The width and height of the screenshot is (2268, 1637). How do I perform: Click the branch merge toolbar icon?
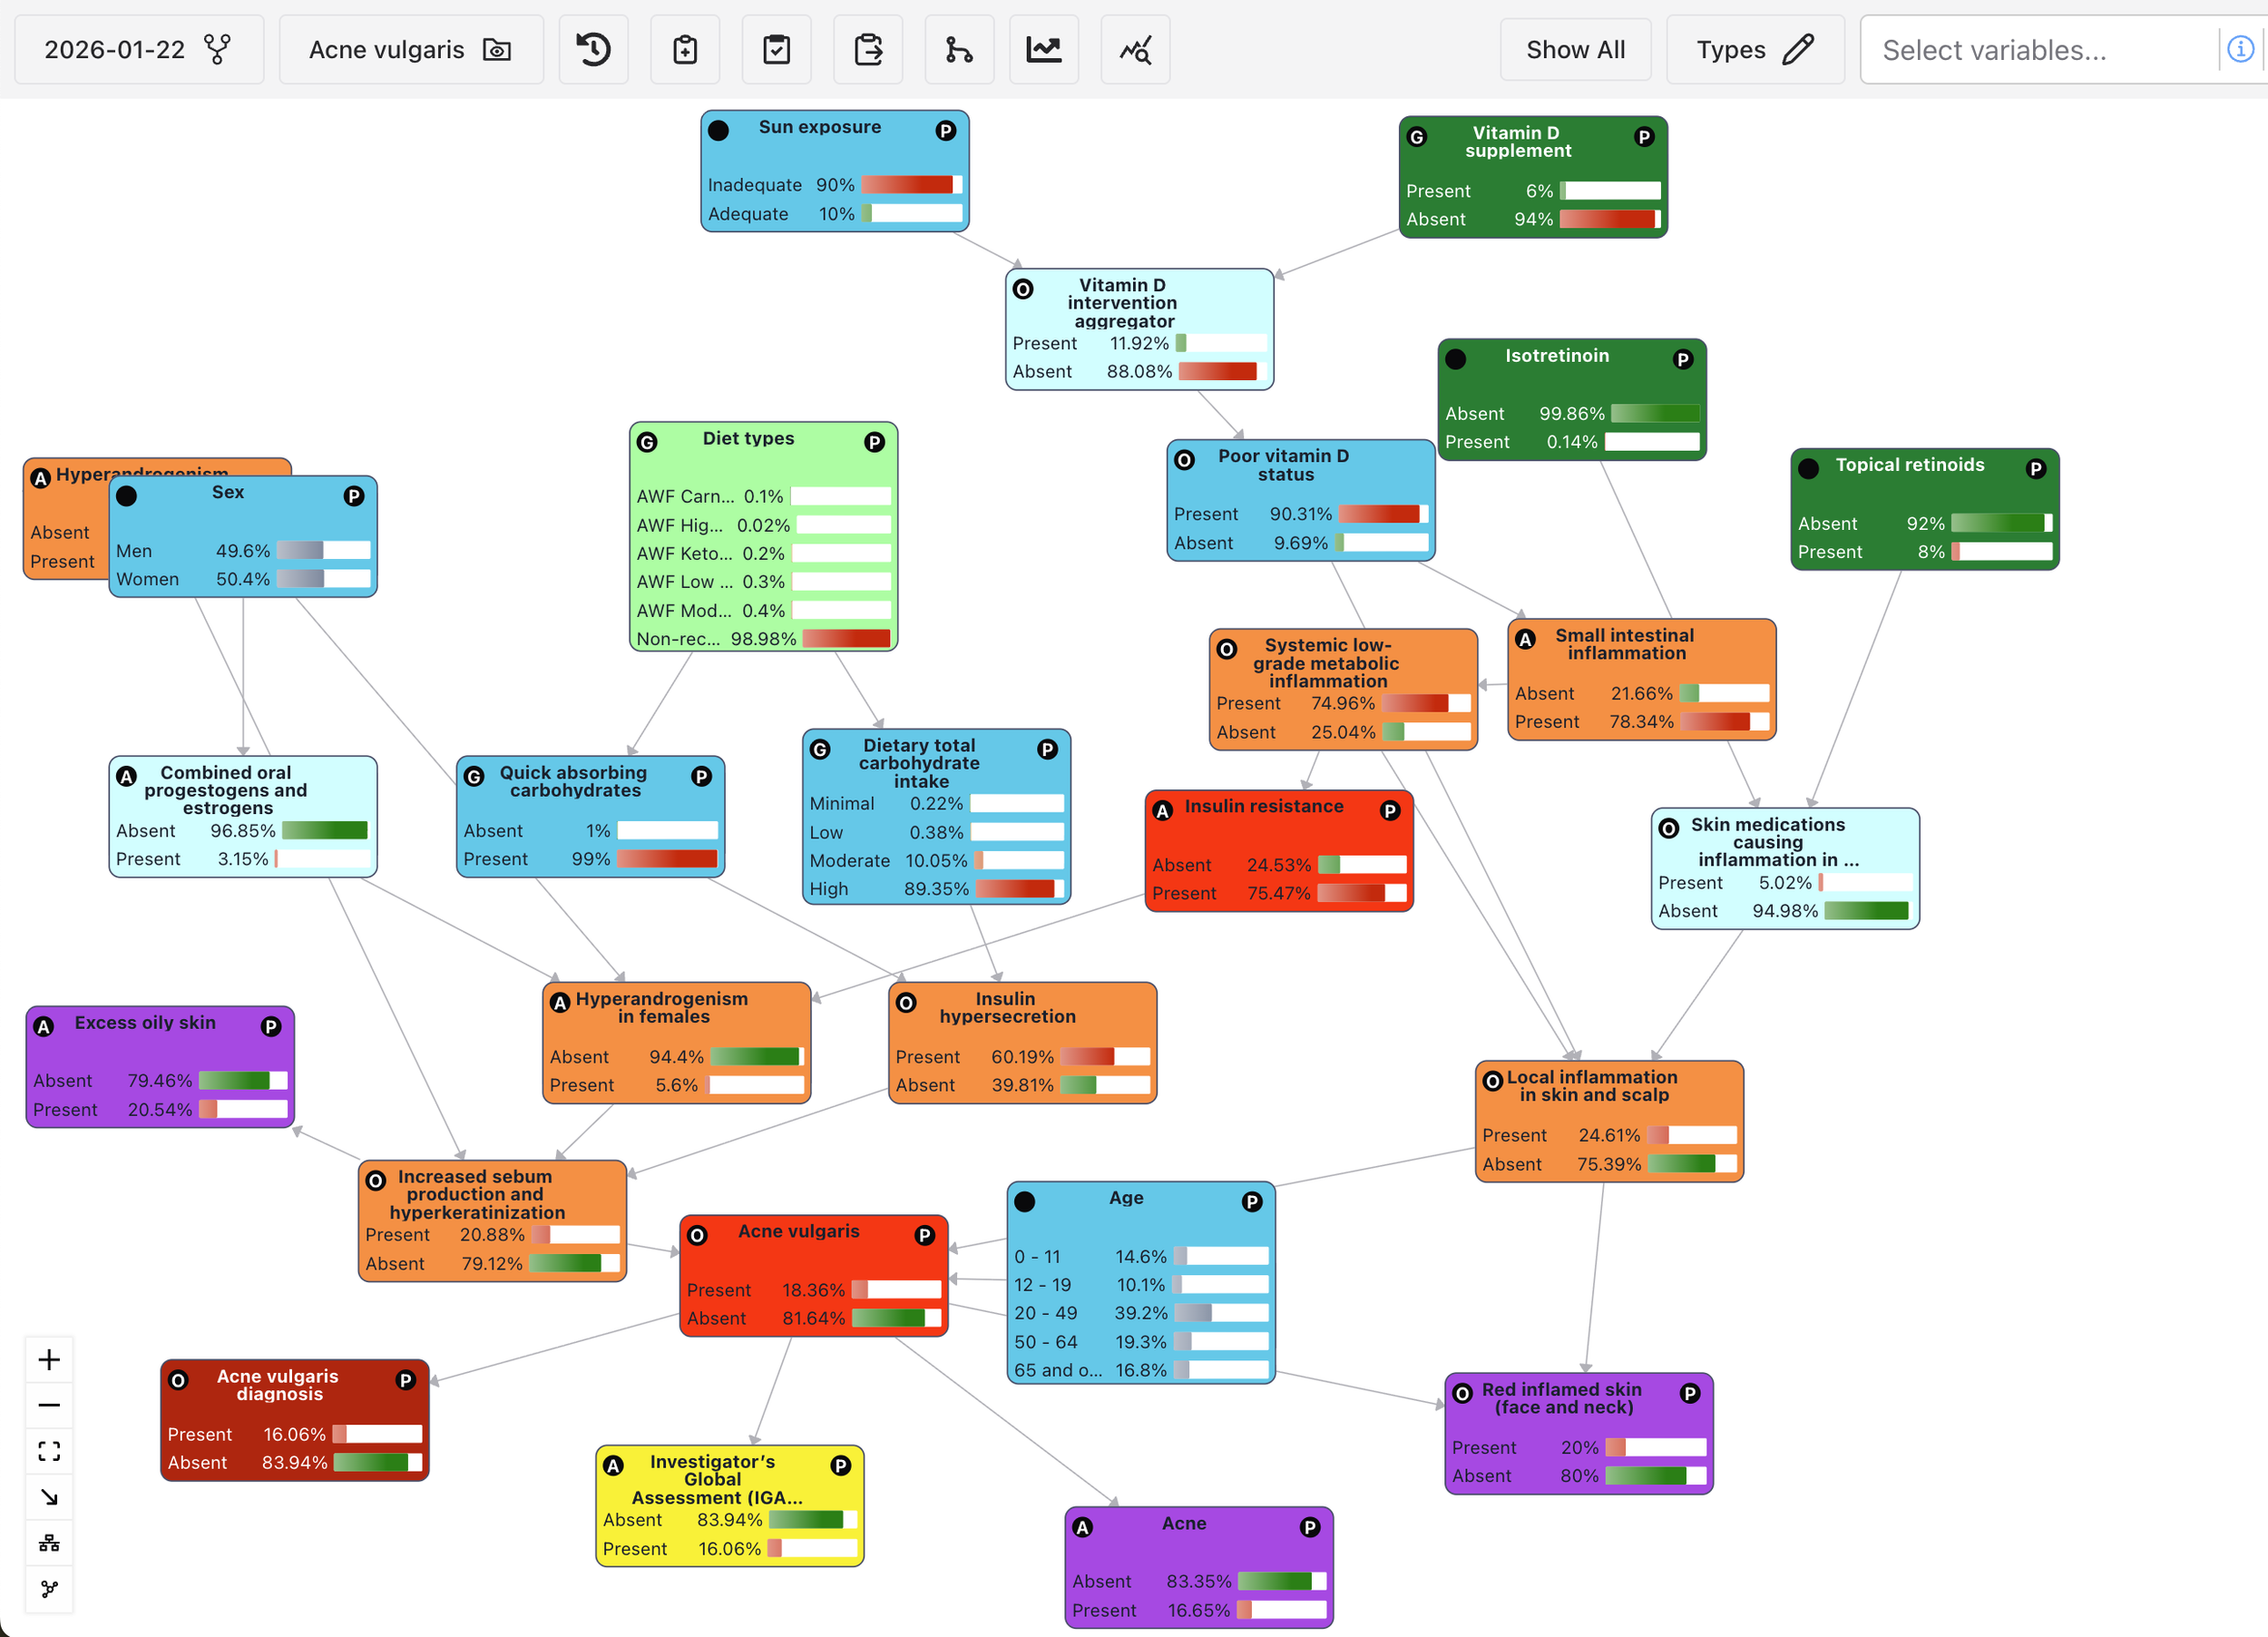point(959,49)
